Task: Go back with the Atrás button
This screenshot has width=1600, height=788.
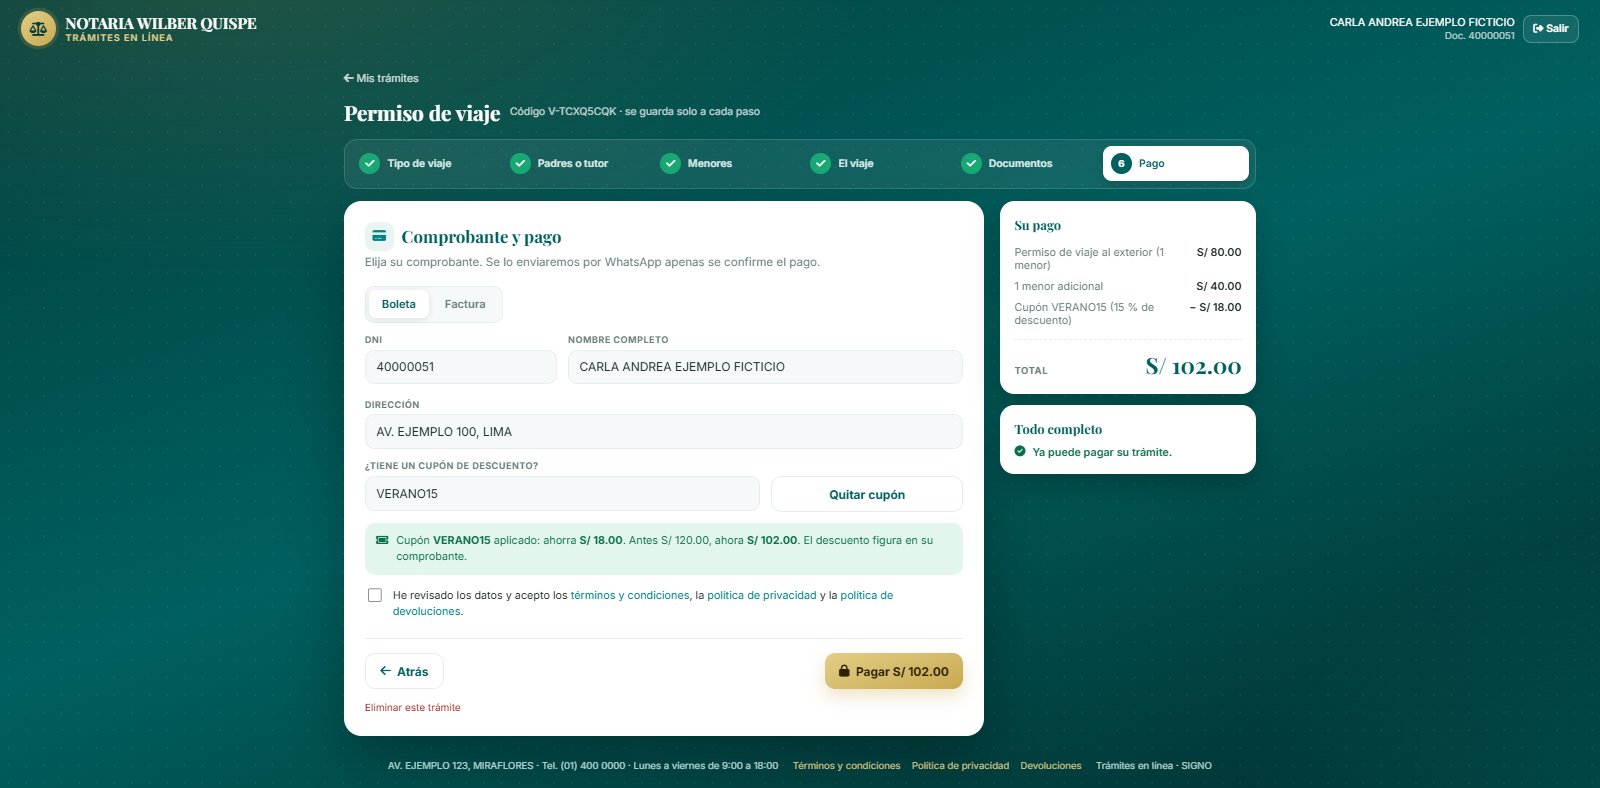Action: click(404, 671)
